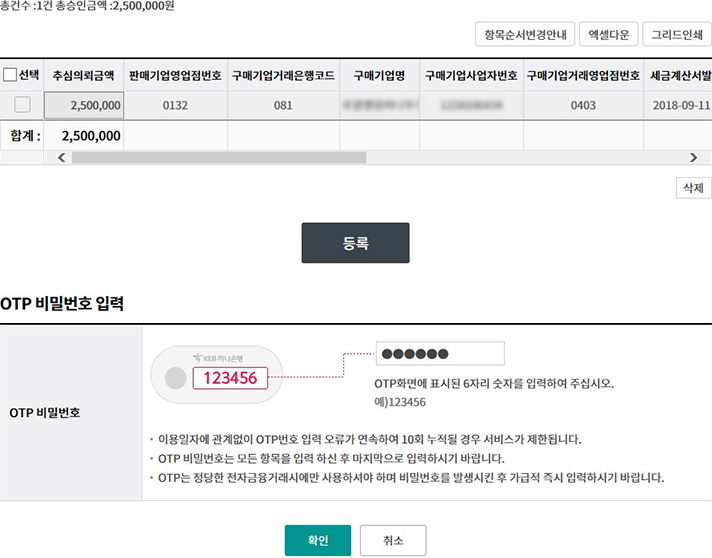Viewport: 712px width, 558px height.
Task: Click the dark 등록 register button
Action: [355, 243]
